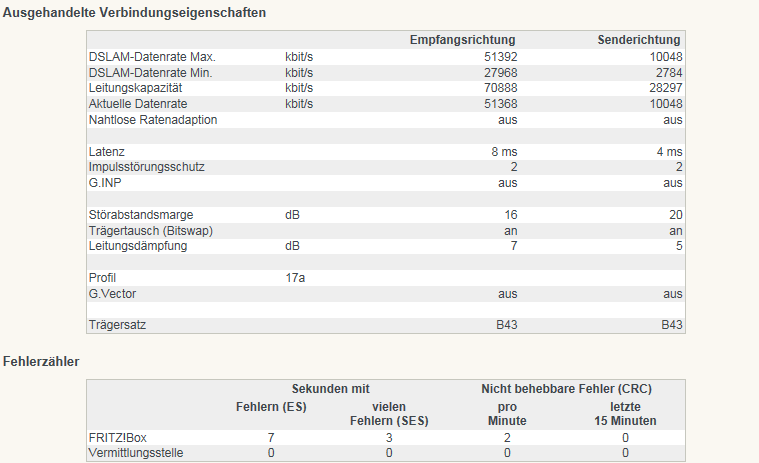Click the Senderichtung column header
Screen dimensions: 759x463
638,40
